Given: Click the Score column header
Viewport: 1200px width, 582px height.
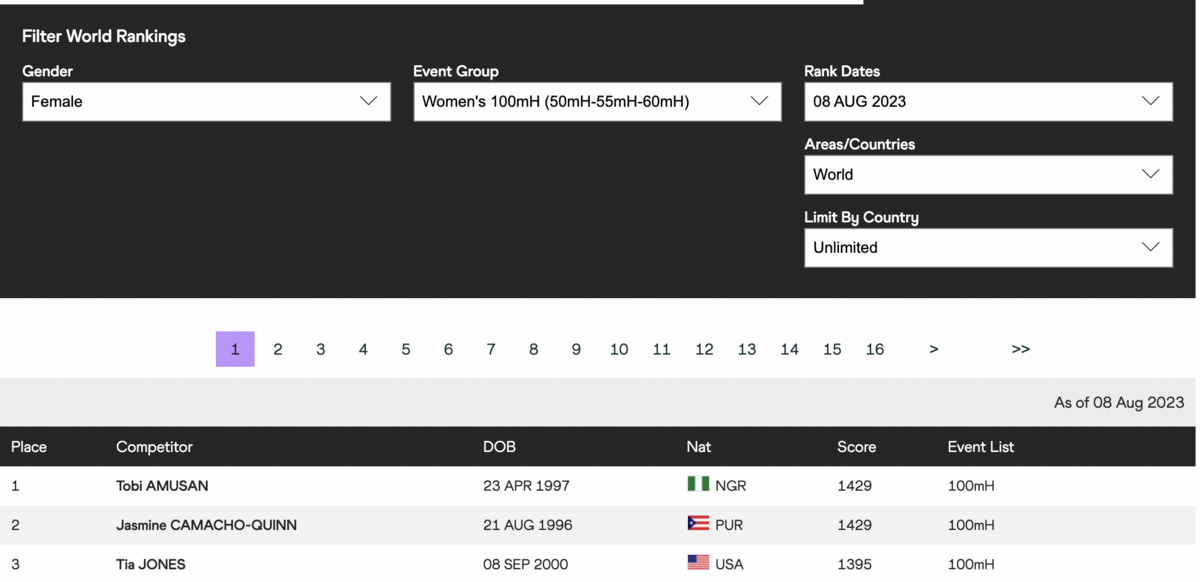Looking at the screenshot, I should coord(856,447).
